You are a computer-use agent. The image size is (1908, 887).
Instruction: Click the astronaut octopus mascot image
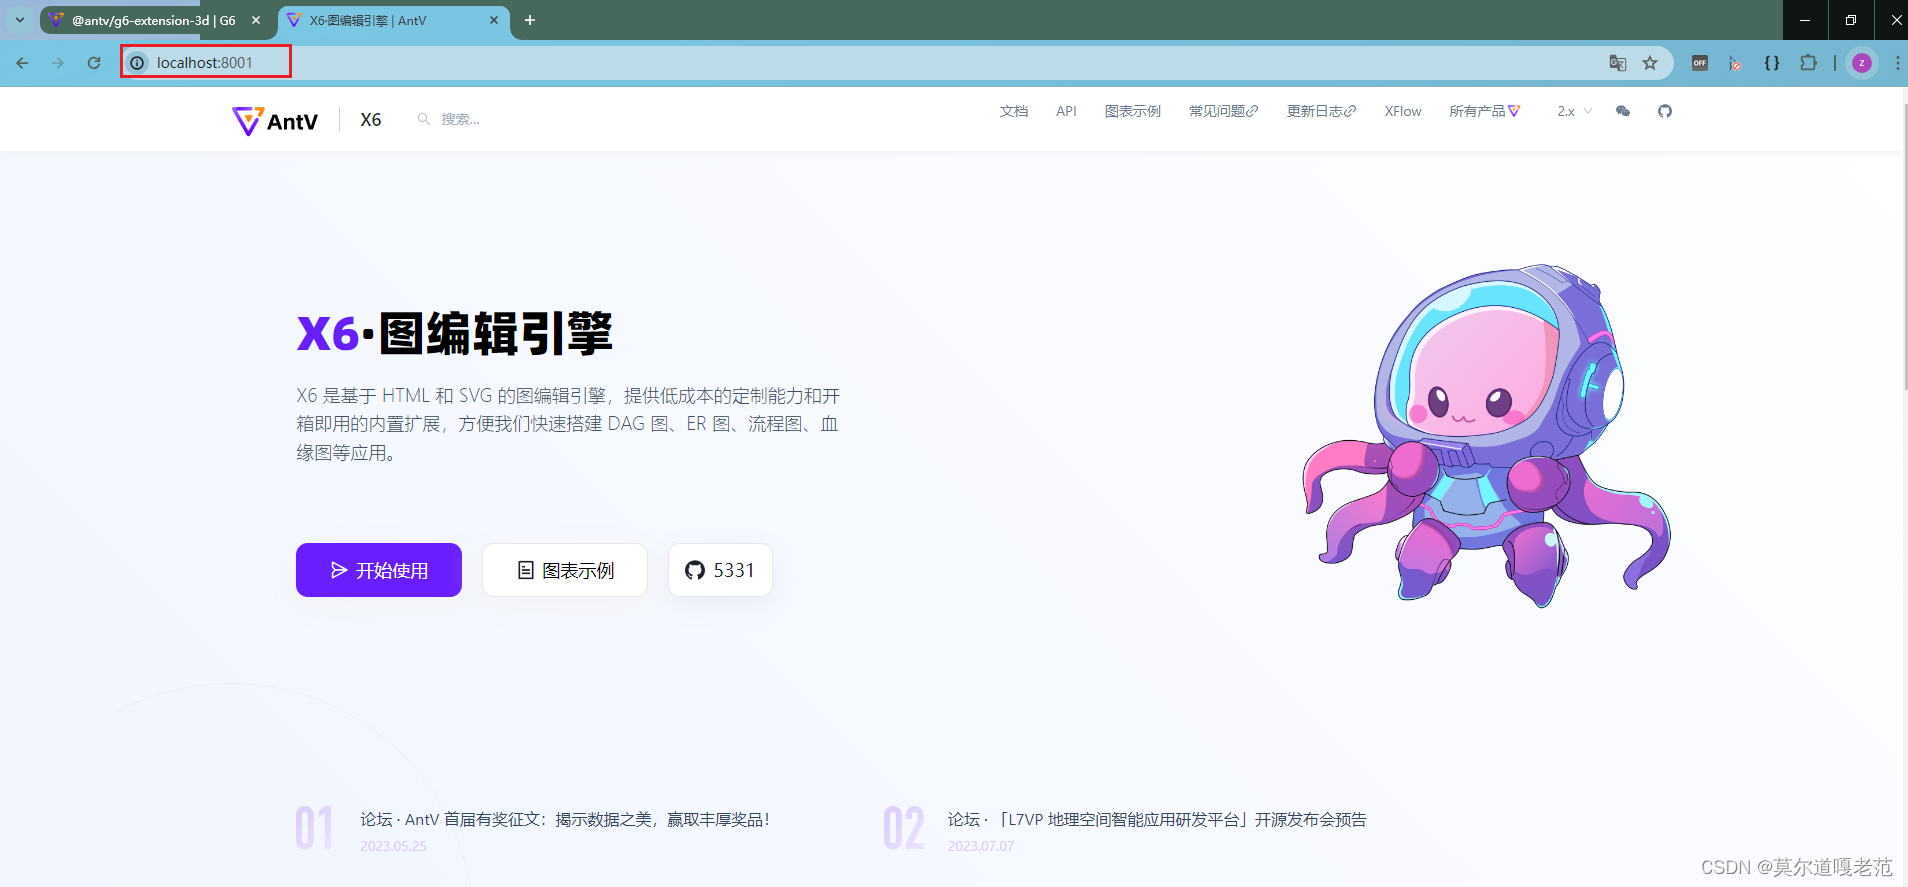click(1487, 436)
